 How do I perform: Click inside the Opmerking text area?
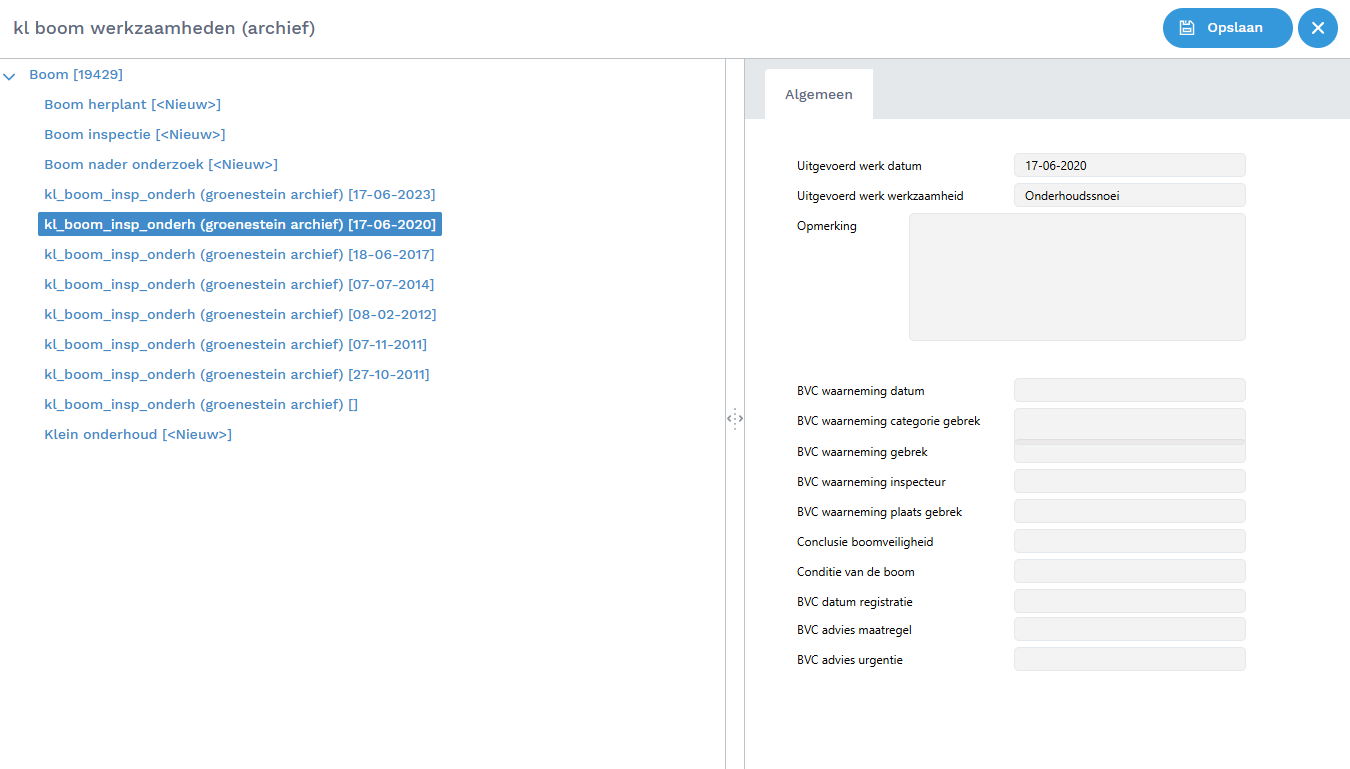coord(1077,277)
